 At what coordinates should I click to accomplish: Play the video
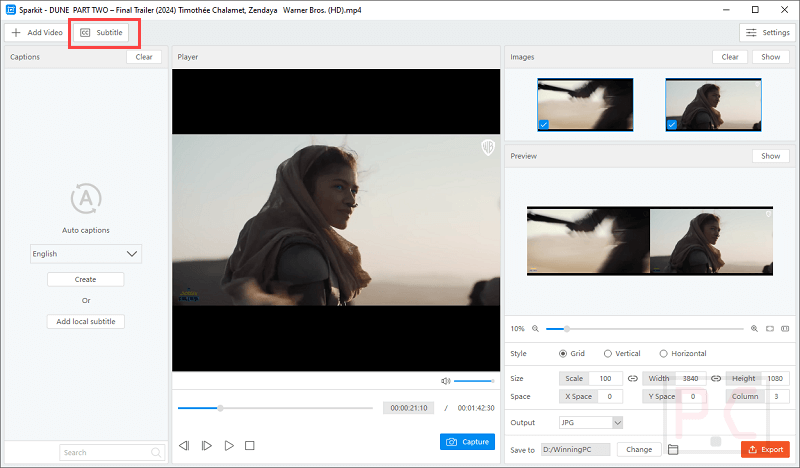(229, 446)
